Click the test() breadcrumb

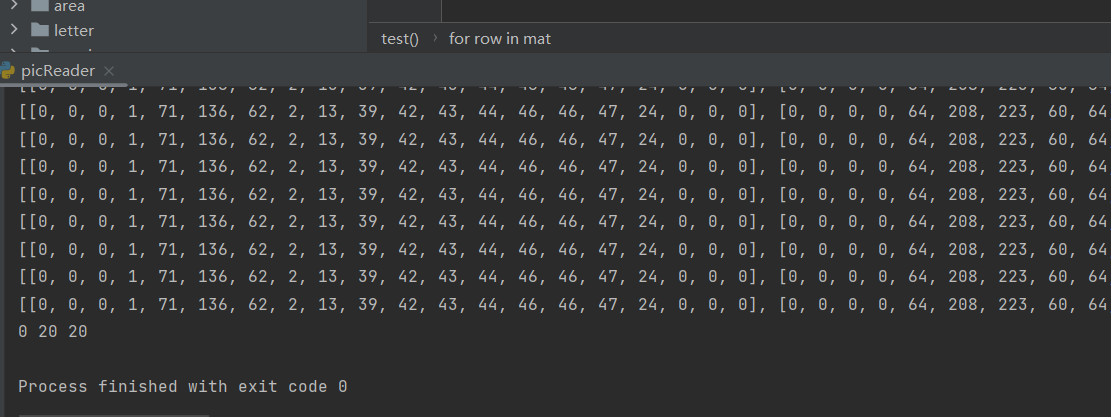click(400, 39)
